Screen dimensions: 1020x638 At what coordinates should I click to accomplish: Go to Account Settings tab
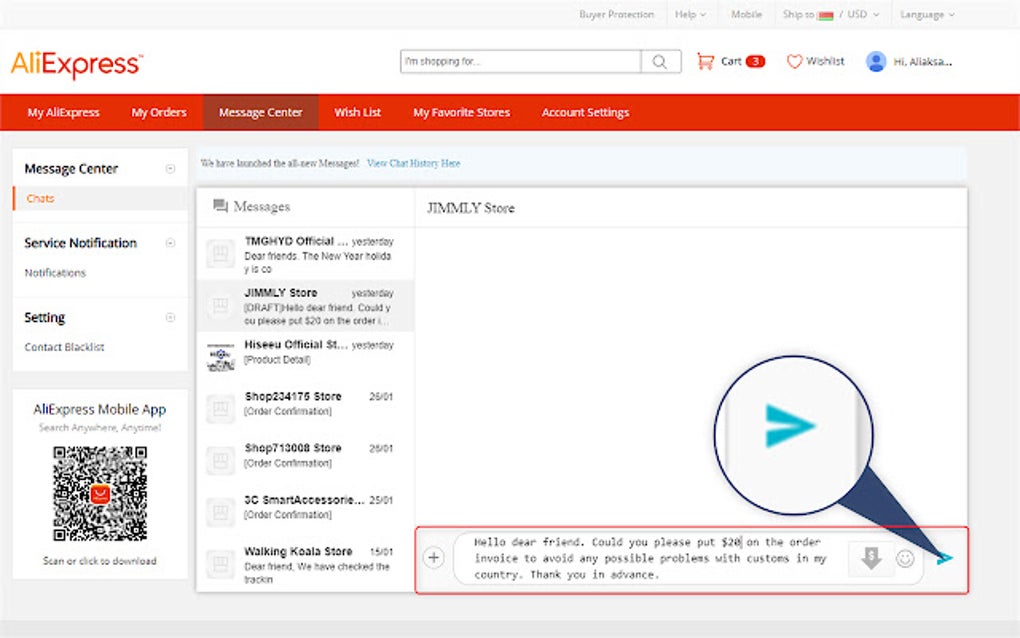point(585,113)
